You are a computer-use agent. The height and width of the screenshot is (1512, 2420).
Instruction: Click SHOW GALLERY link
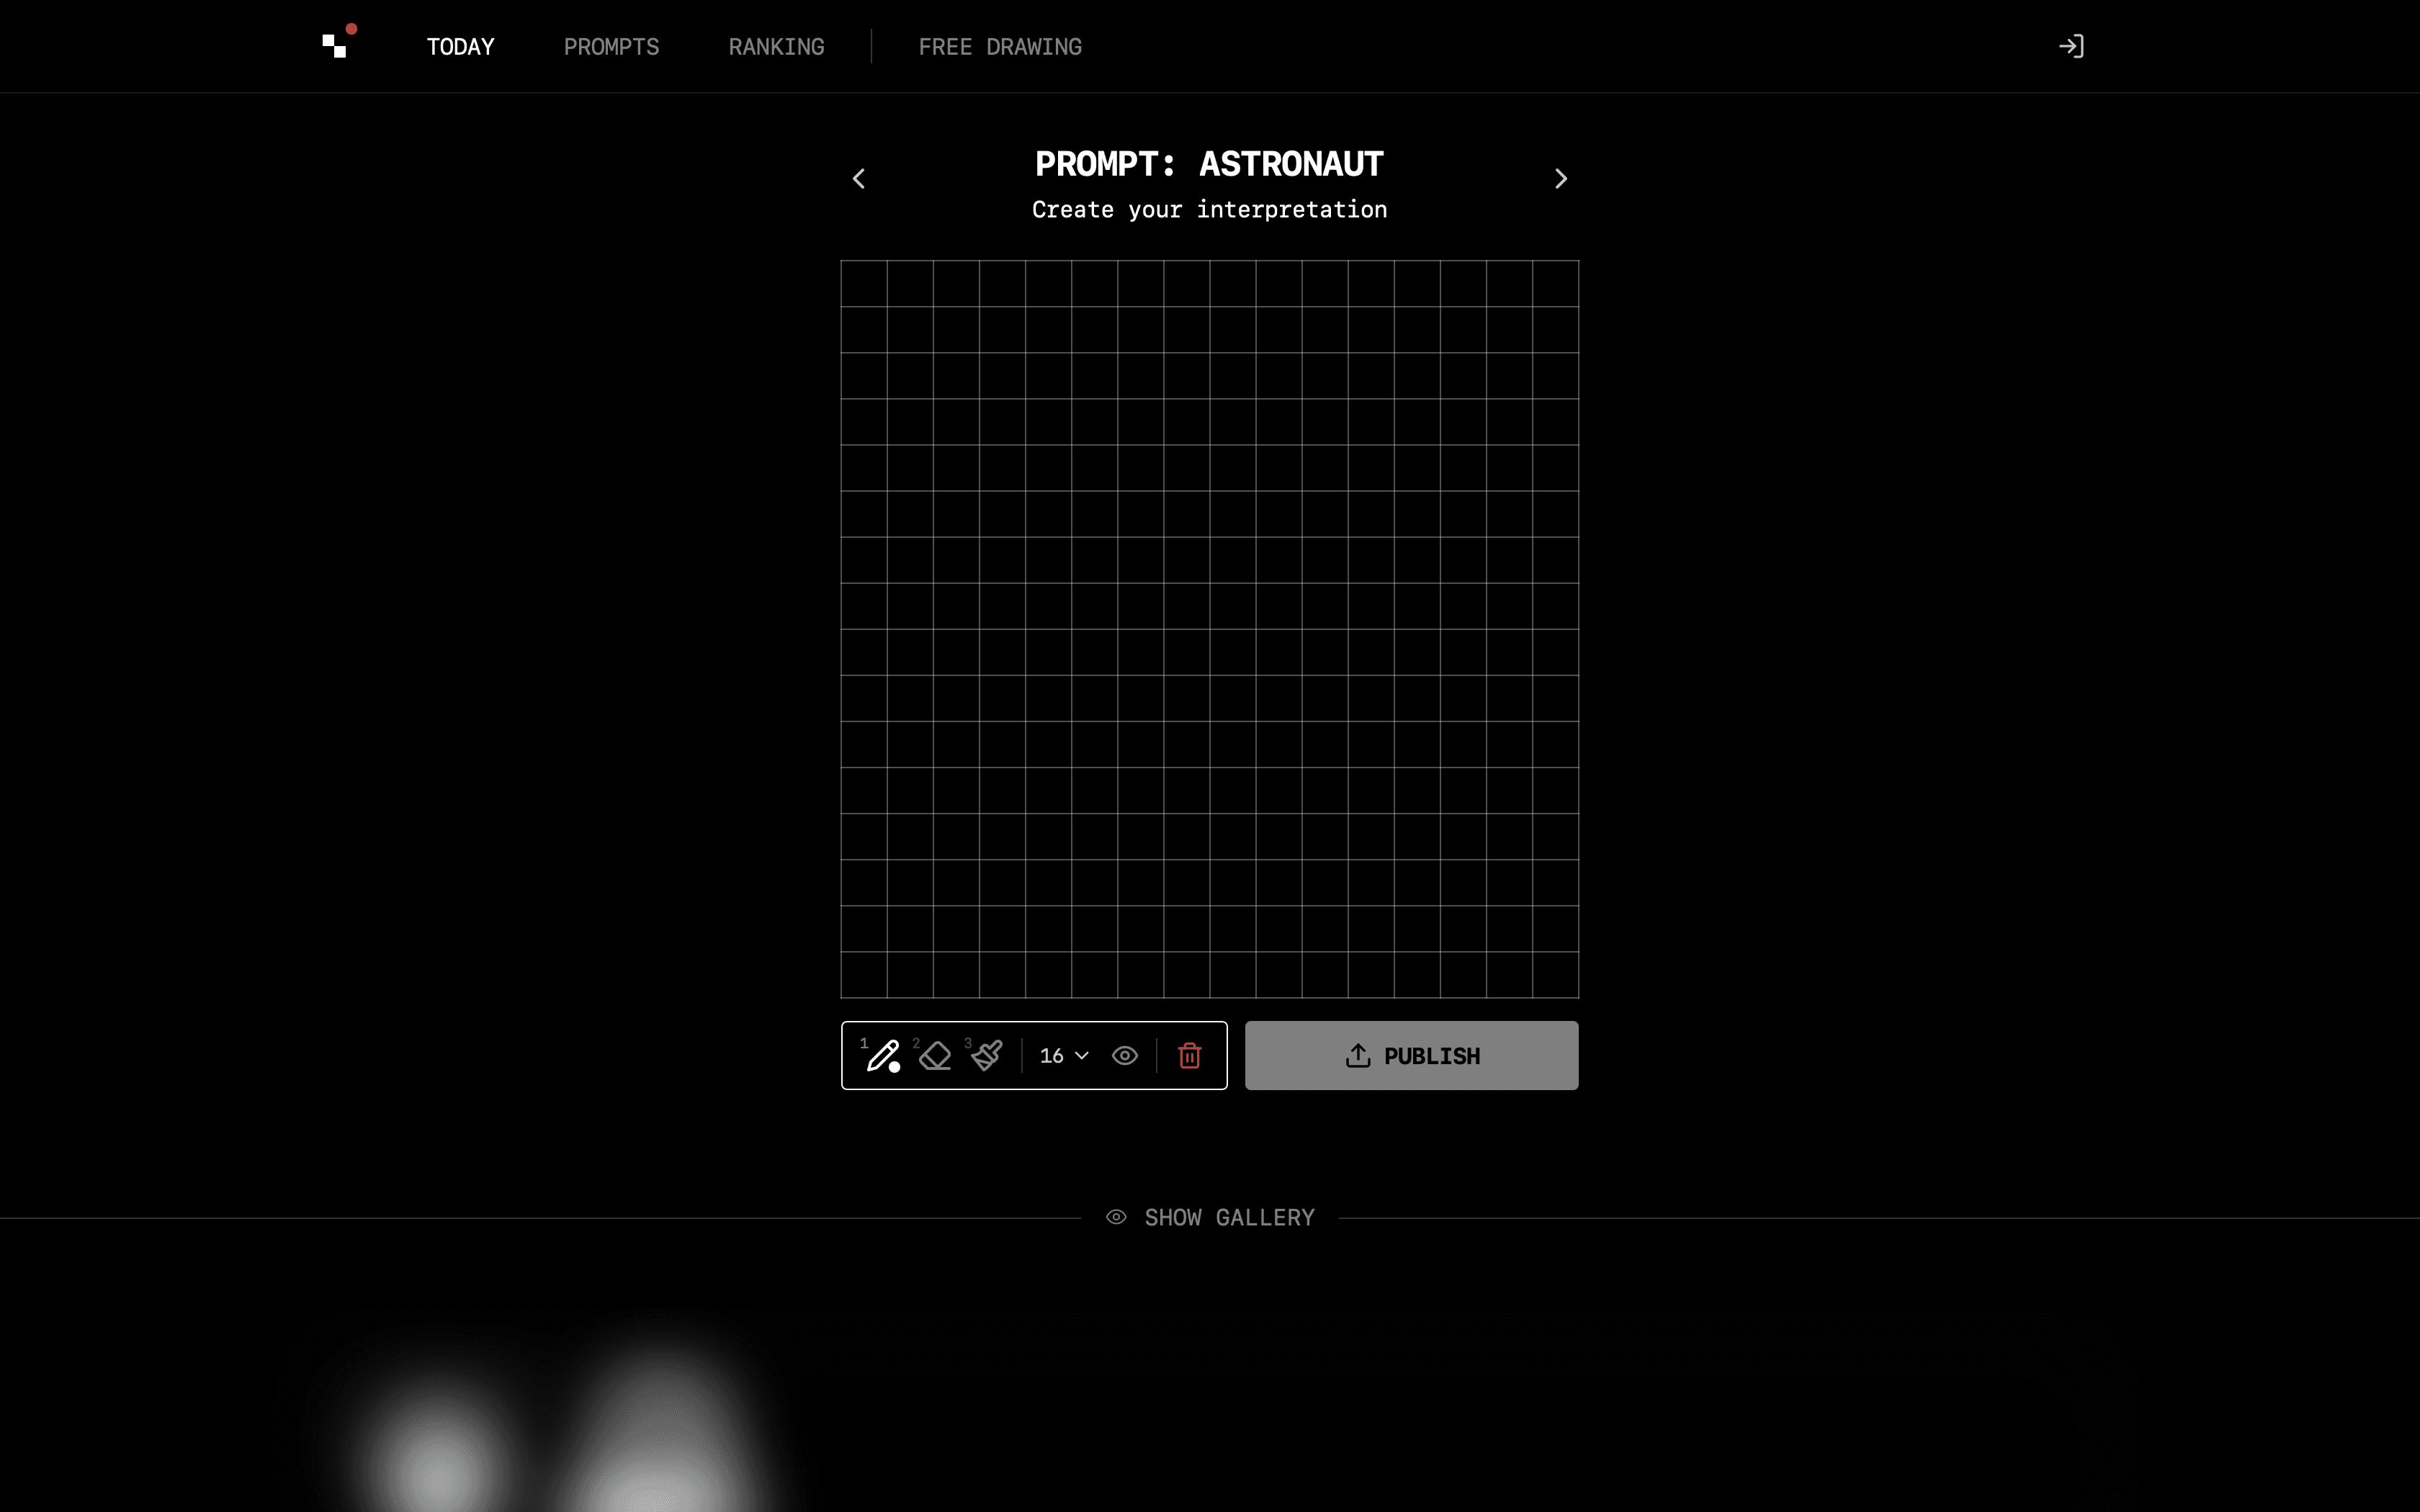1229,1218
